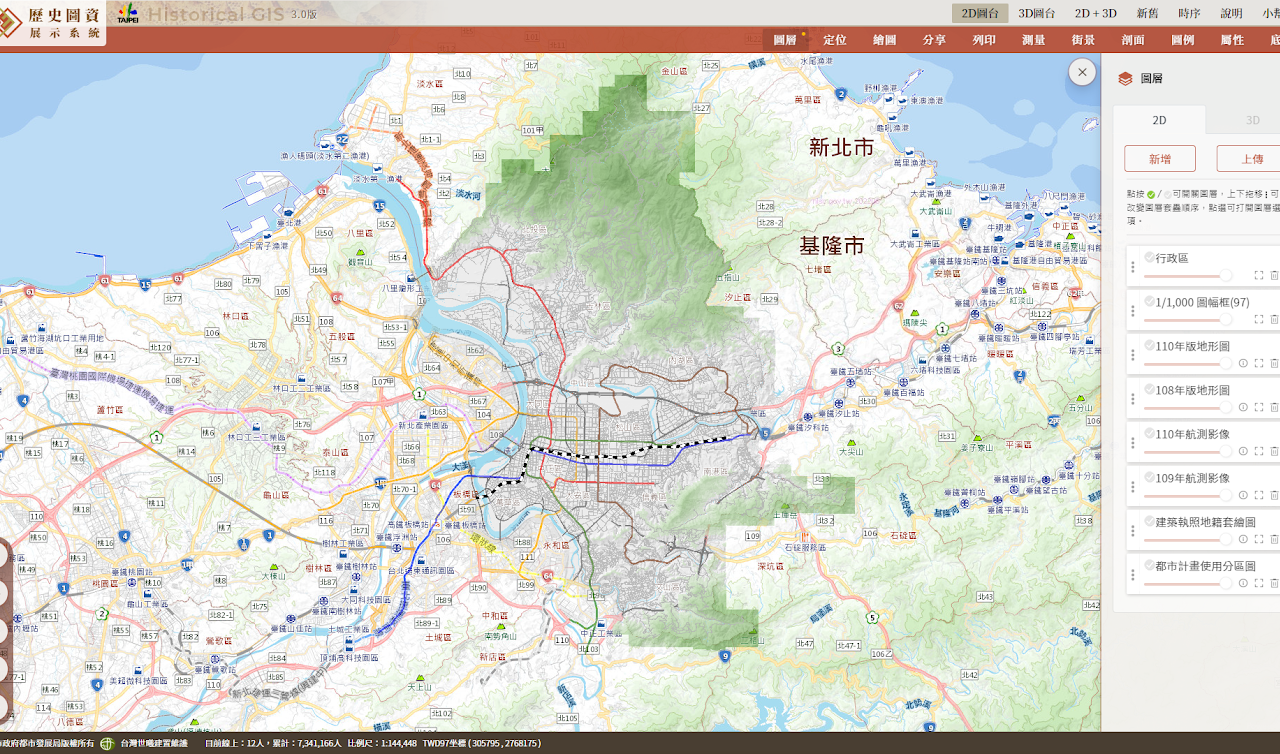Screen dimensions: 1280x754
Task: Delete the 都市計畫使用分區圖 layer
Action: (1274, 583)
